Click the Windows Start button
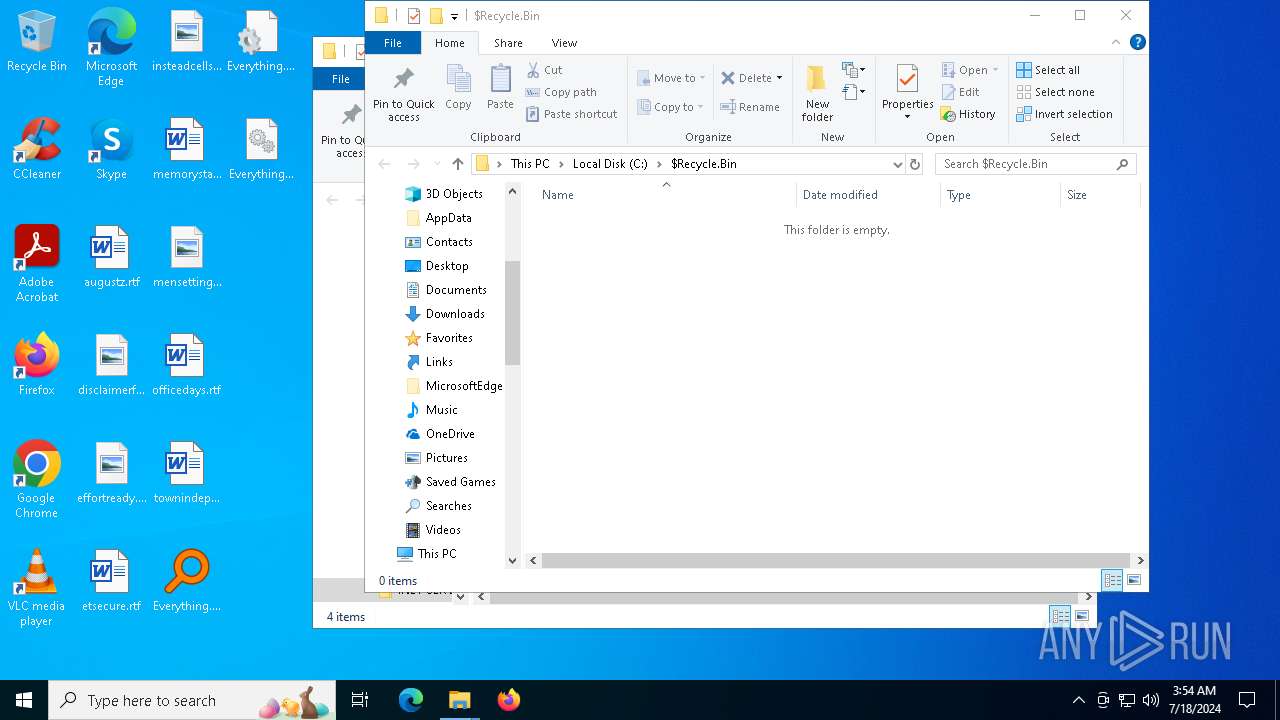The height and width of the screenshot is (720, 1280). pos(24,700)
